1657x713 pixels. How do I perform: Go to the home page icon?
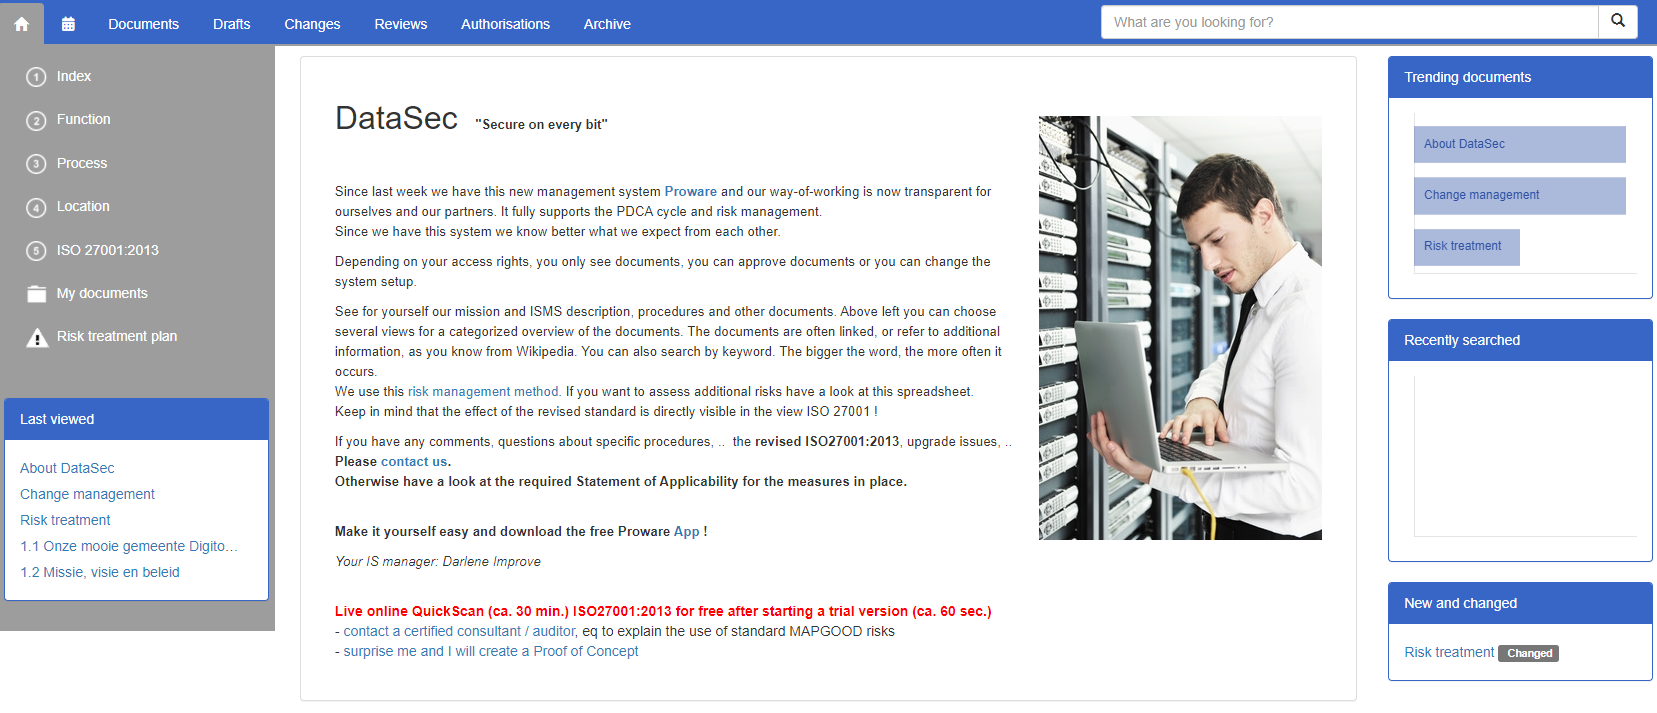point(21,24)
